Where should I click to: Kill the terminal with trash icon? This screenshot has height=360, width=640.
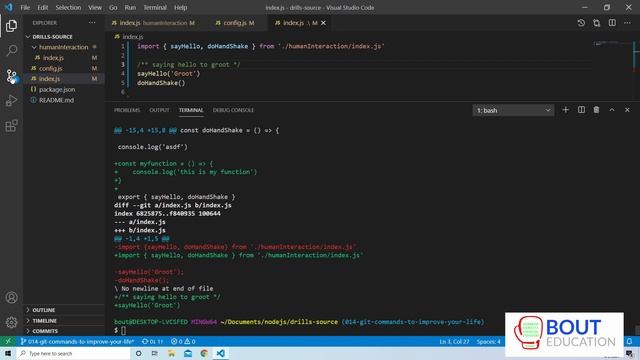[596, 110]
